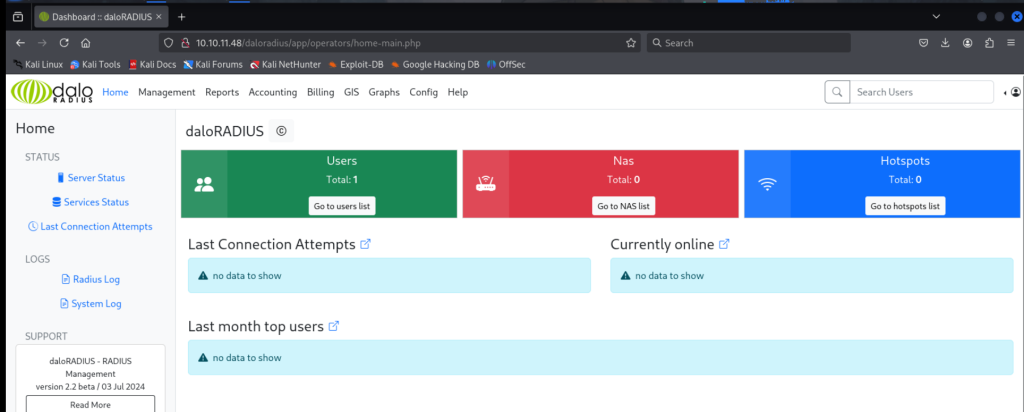Screen dimensions: 1024x412
Task: Open external link icon beside Last month top users
Action: [x=334, y=326]
